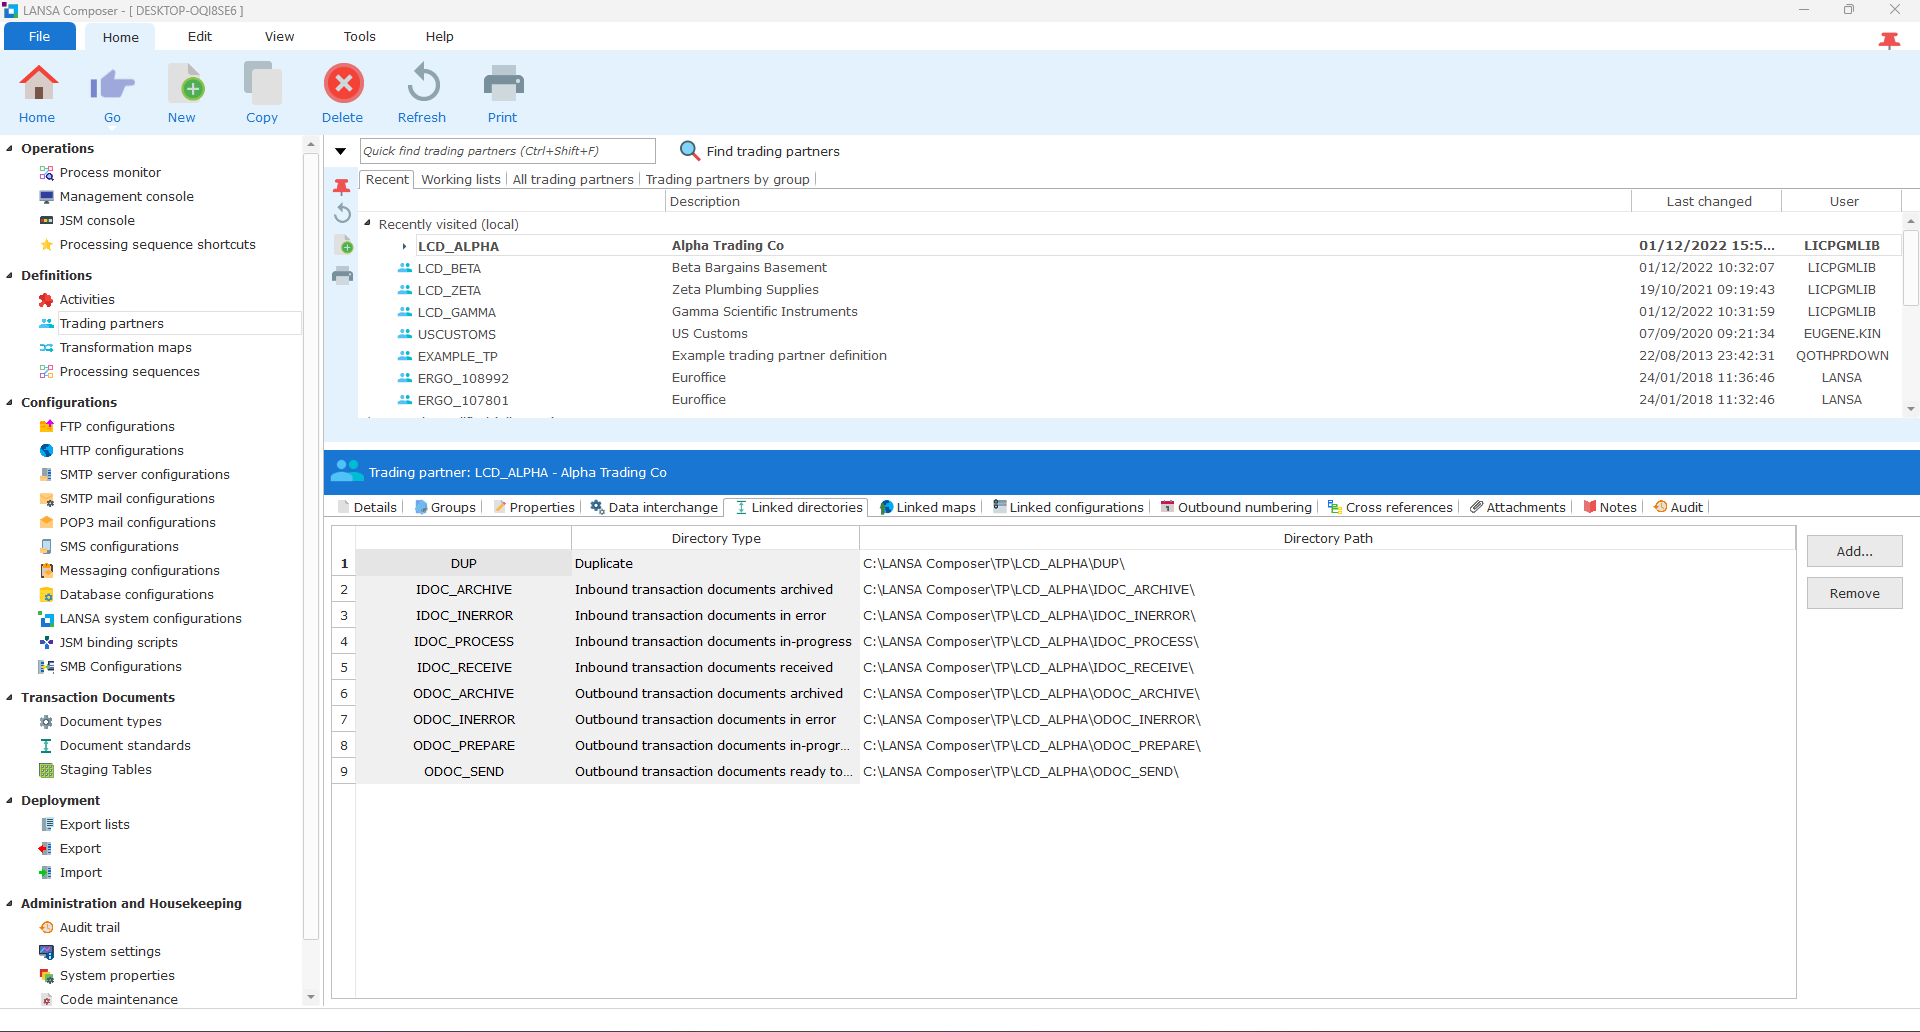The image size is (1920, 1032).
Task: Open HTTP configurations
Action: (x=121, y=451)
